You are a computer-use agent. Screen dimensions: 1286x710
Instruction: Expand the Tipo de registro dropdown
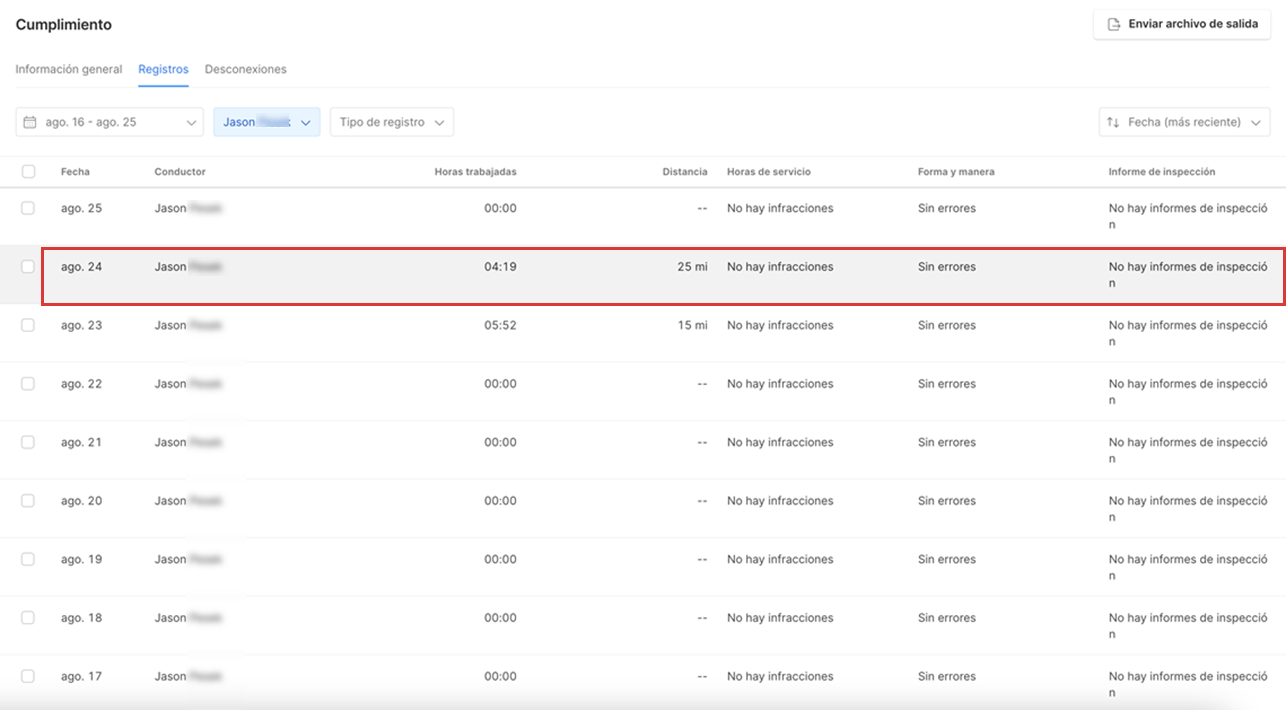392,122
